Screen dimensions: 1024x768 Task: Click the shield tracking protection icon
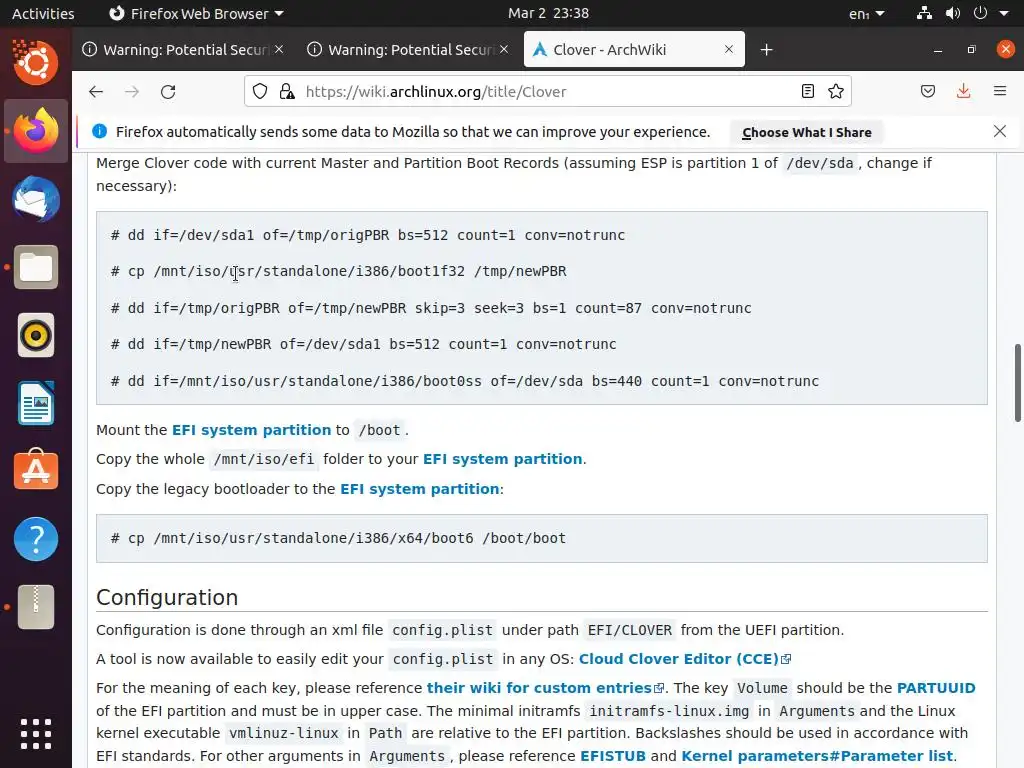tap(260, 91)
